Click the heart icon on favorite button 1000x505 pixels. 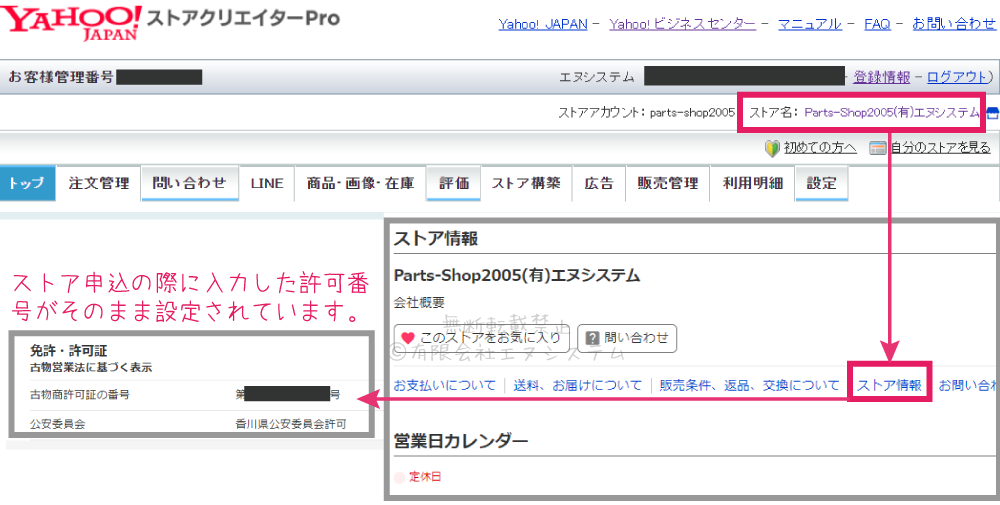click(x=408, y=338)
